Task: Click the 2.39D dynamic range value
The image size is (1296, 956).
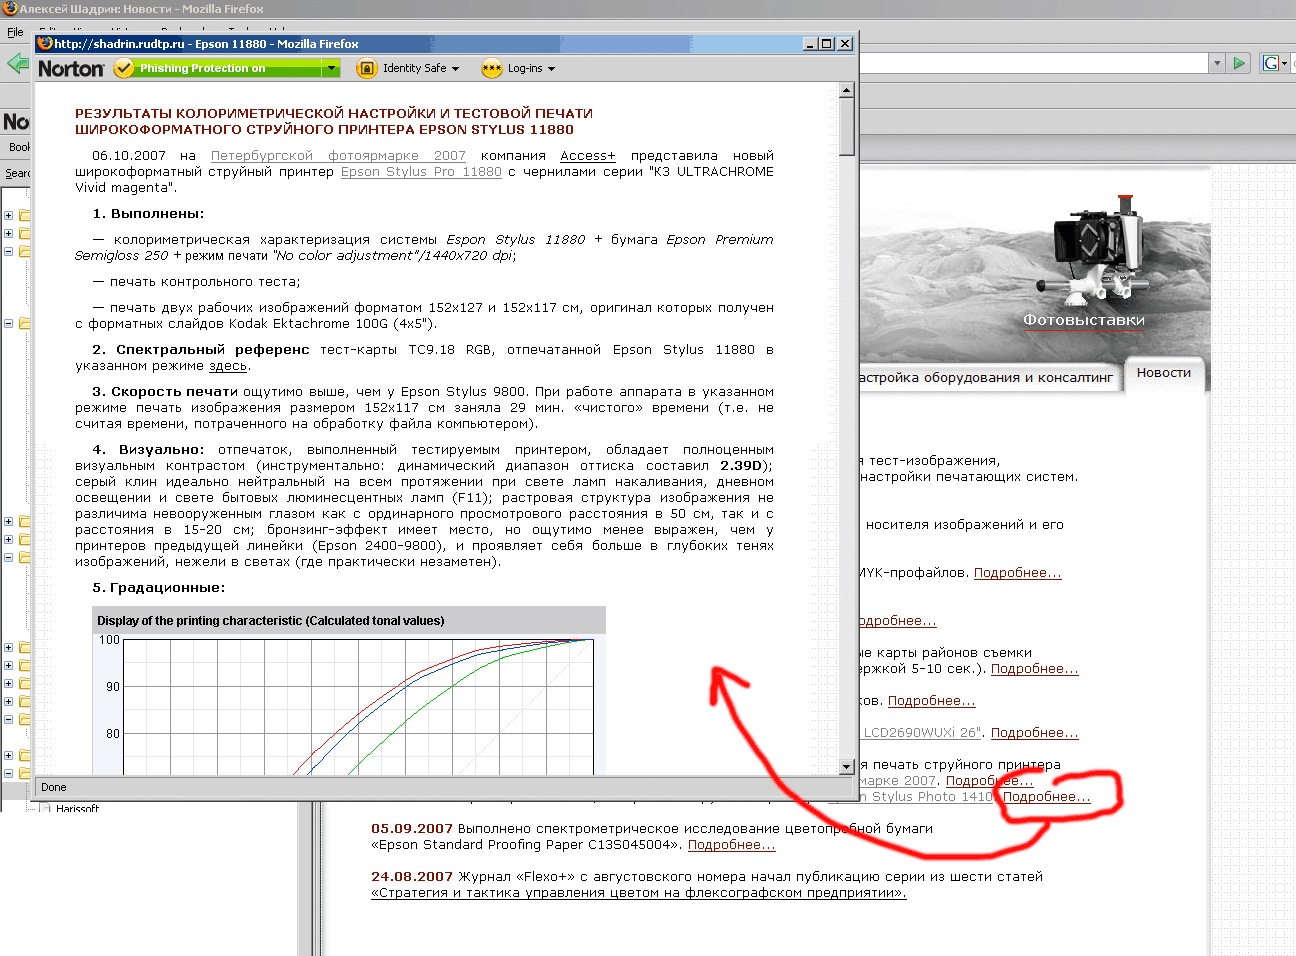Action: pyautogui.click(x=743, y=465)
